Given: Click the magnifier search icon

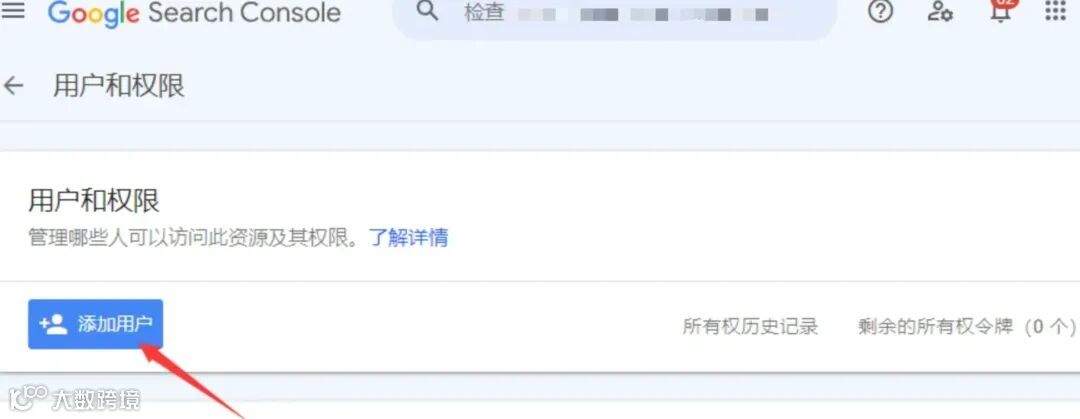Looking at the screenshot, I should click(x=428, y=11).
